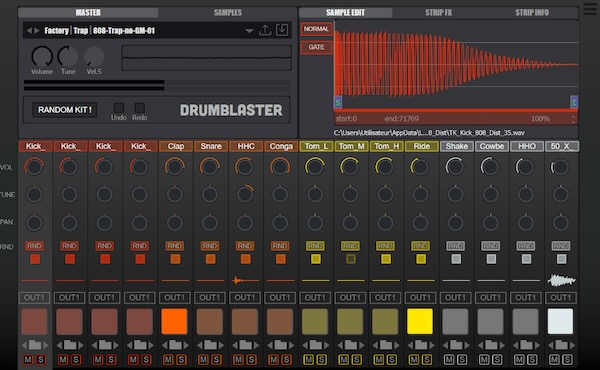Open preset dropdown arrow
This screenshot has width=600, height=370.
pyautogui.click(x=249, y=31)
